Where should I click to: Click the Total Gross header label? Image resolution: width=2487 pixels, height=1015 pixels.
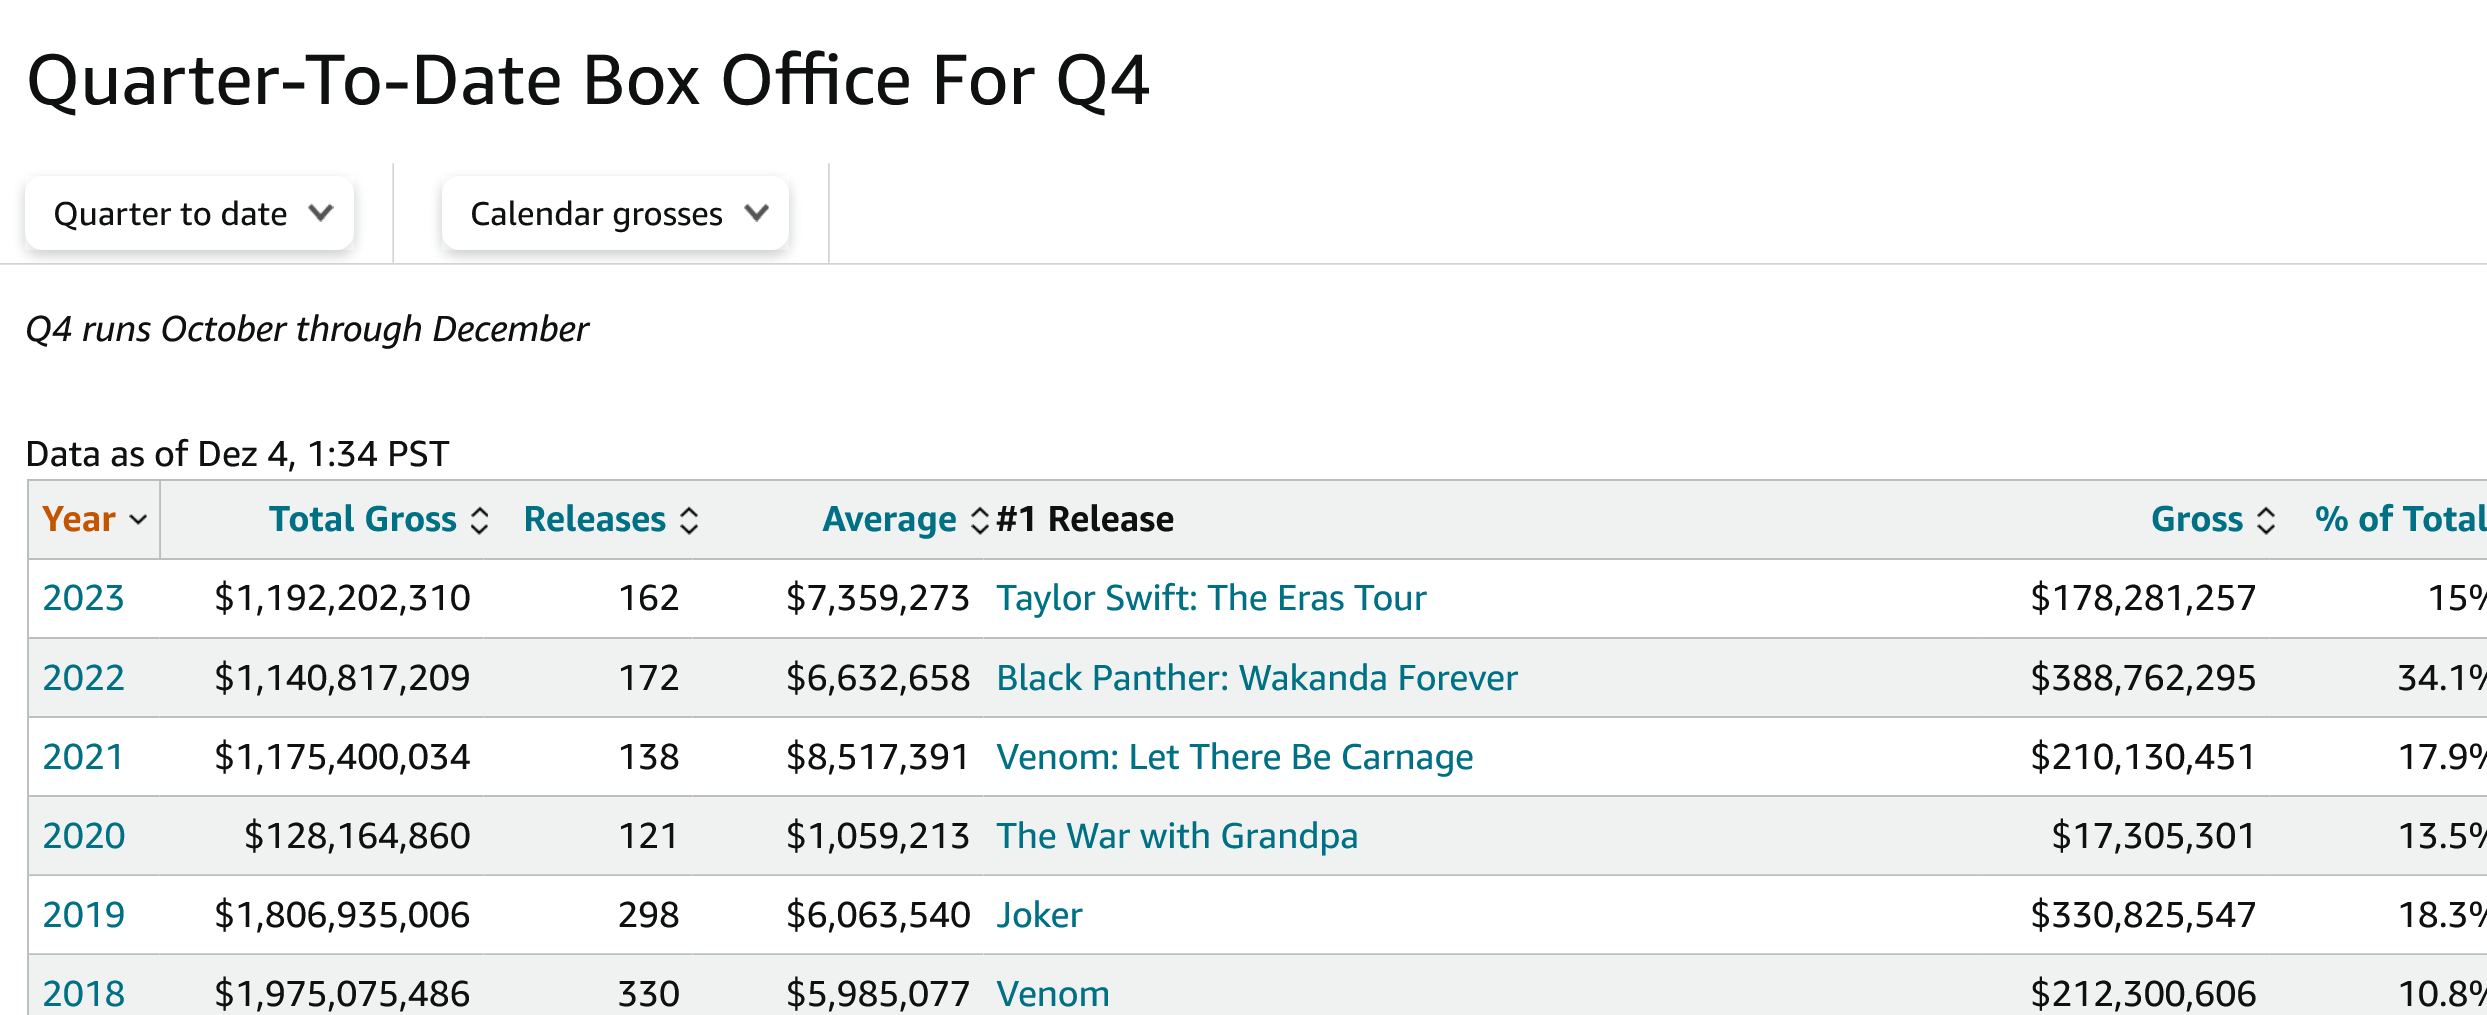(x=362, y=519)
